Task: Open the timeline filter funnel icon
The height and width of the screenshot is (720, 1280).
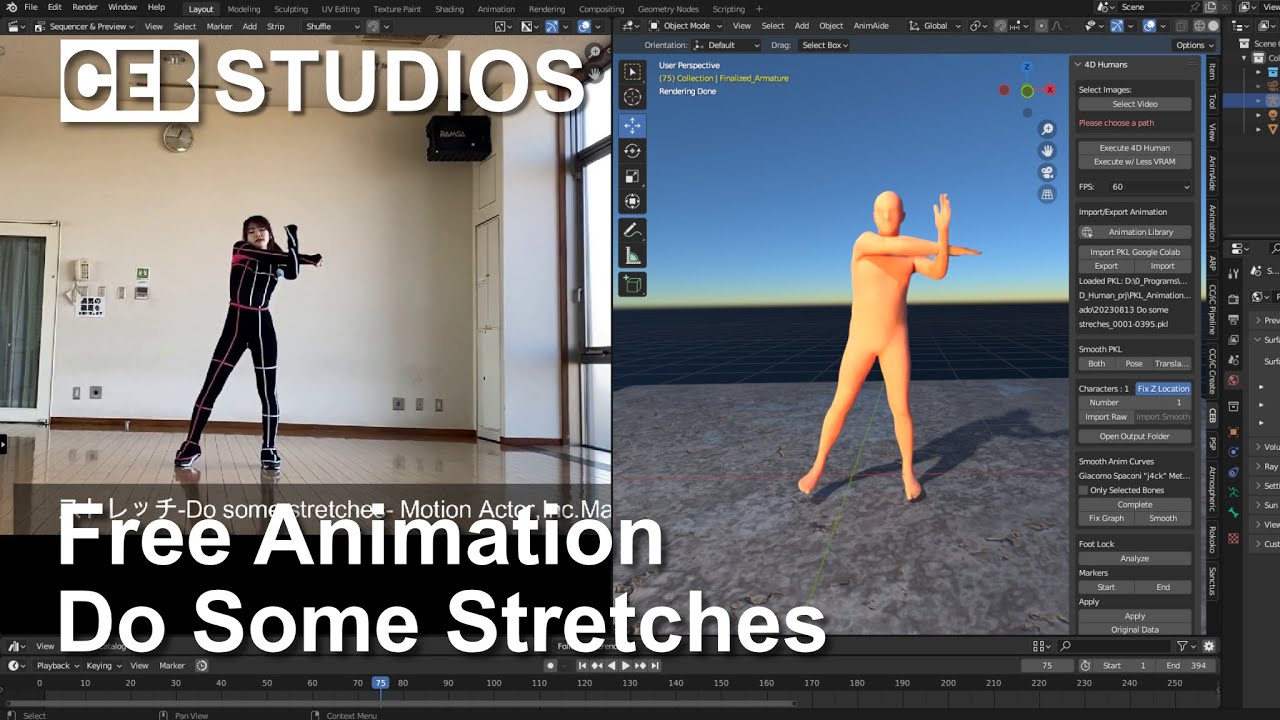Action: [x=1182, y=647]
